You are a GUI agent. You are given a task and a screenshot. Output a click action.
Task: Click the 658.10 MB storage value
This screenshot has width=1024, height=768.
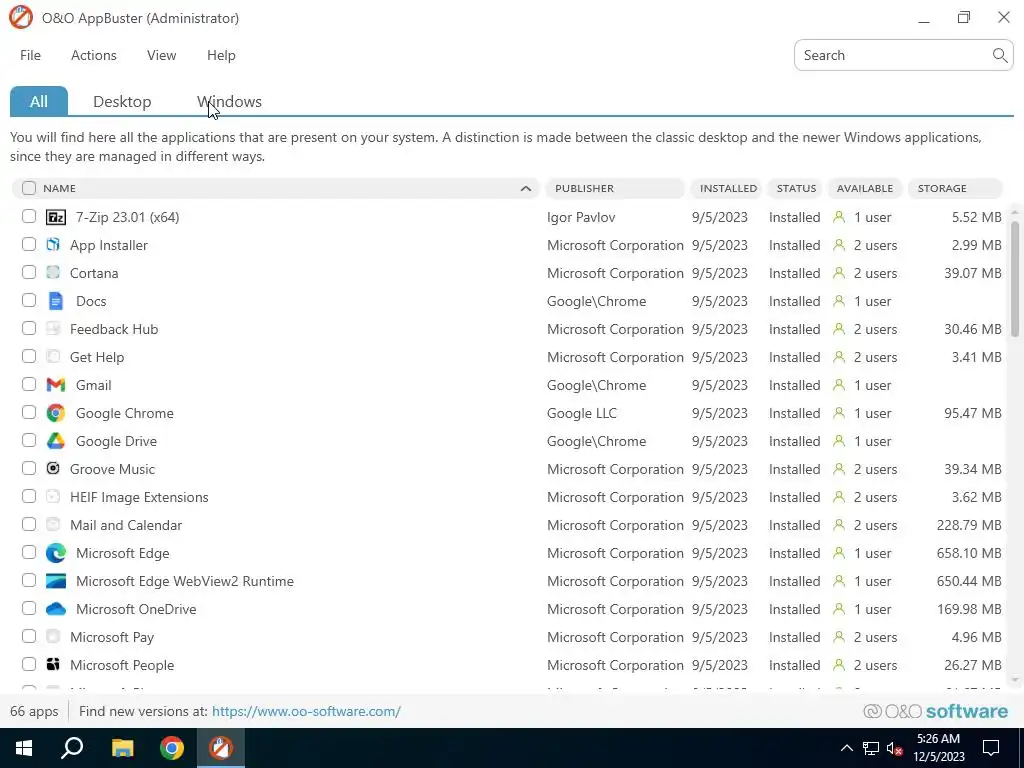969,553
